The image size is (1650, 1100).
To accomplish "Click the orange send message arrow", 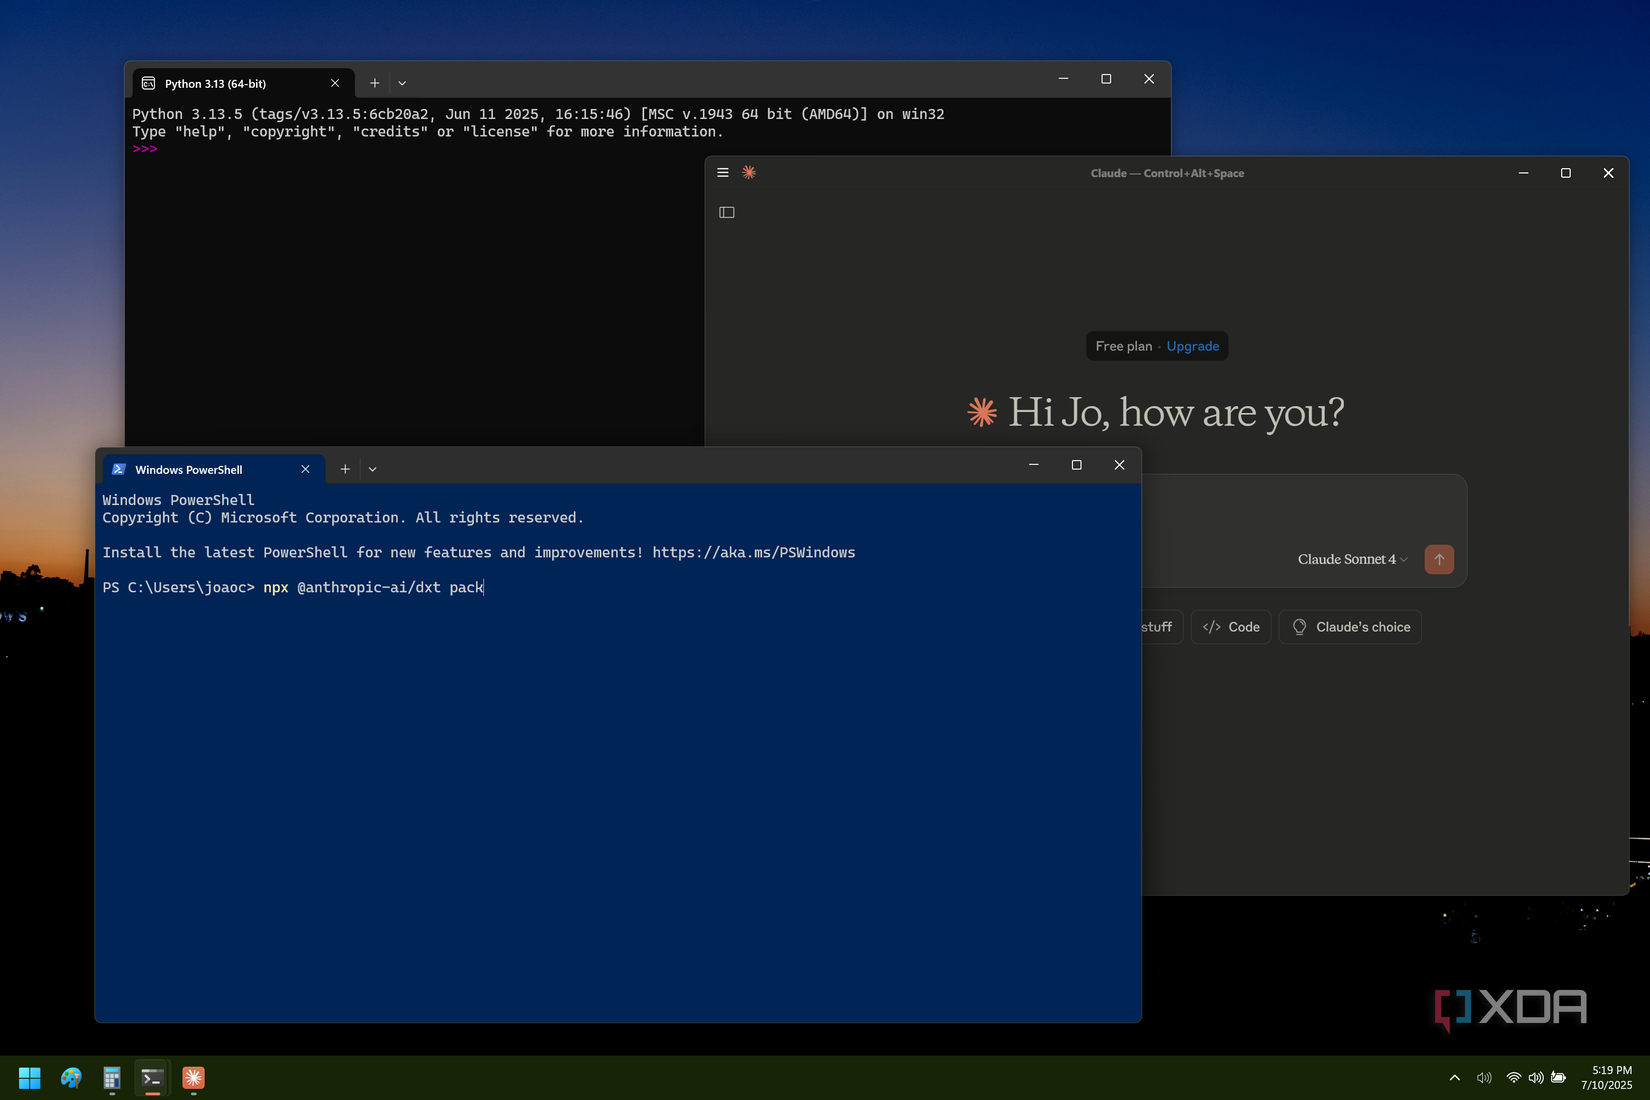I will pos(1439,559).
